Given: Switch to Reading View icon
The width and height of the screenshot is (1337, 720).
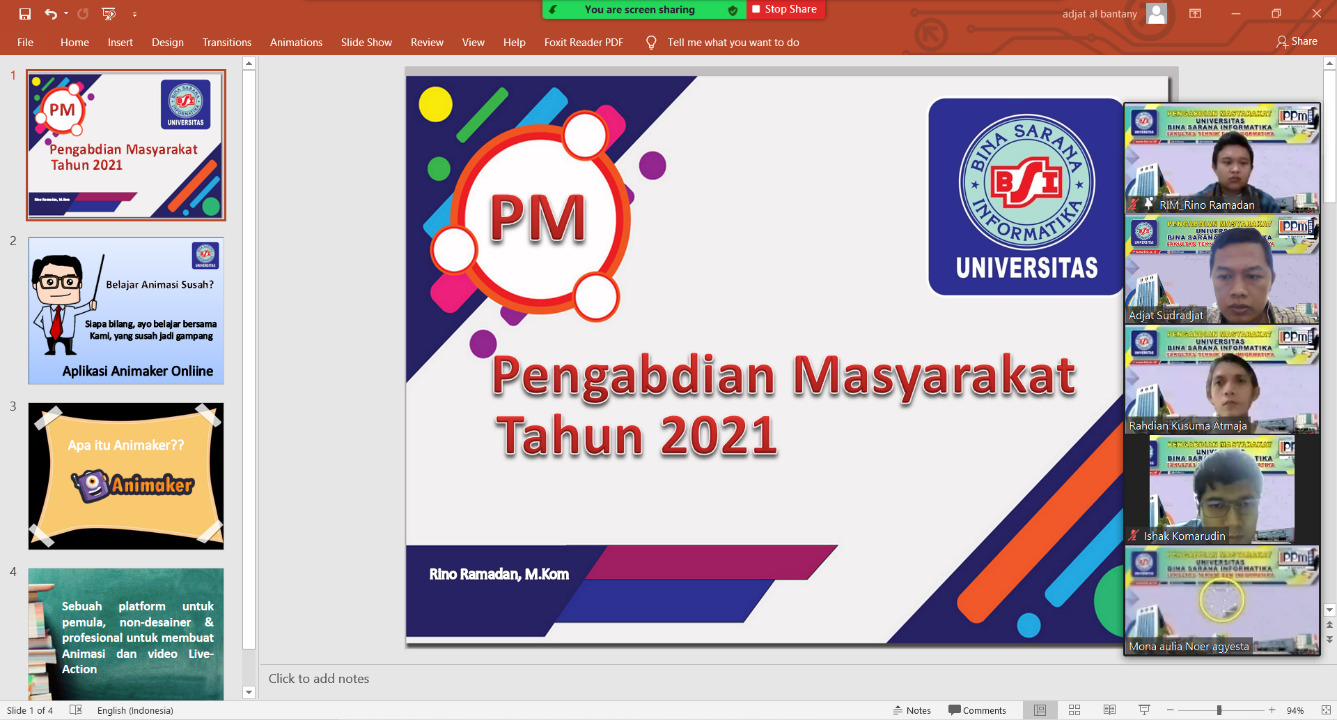Looking at the screenshot, I should [x=1110, y=710].
